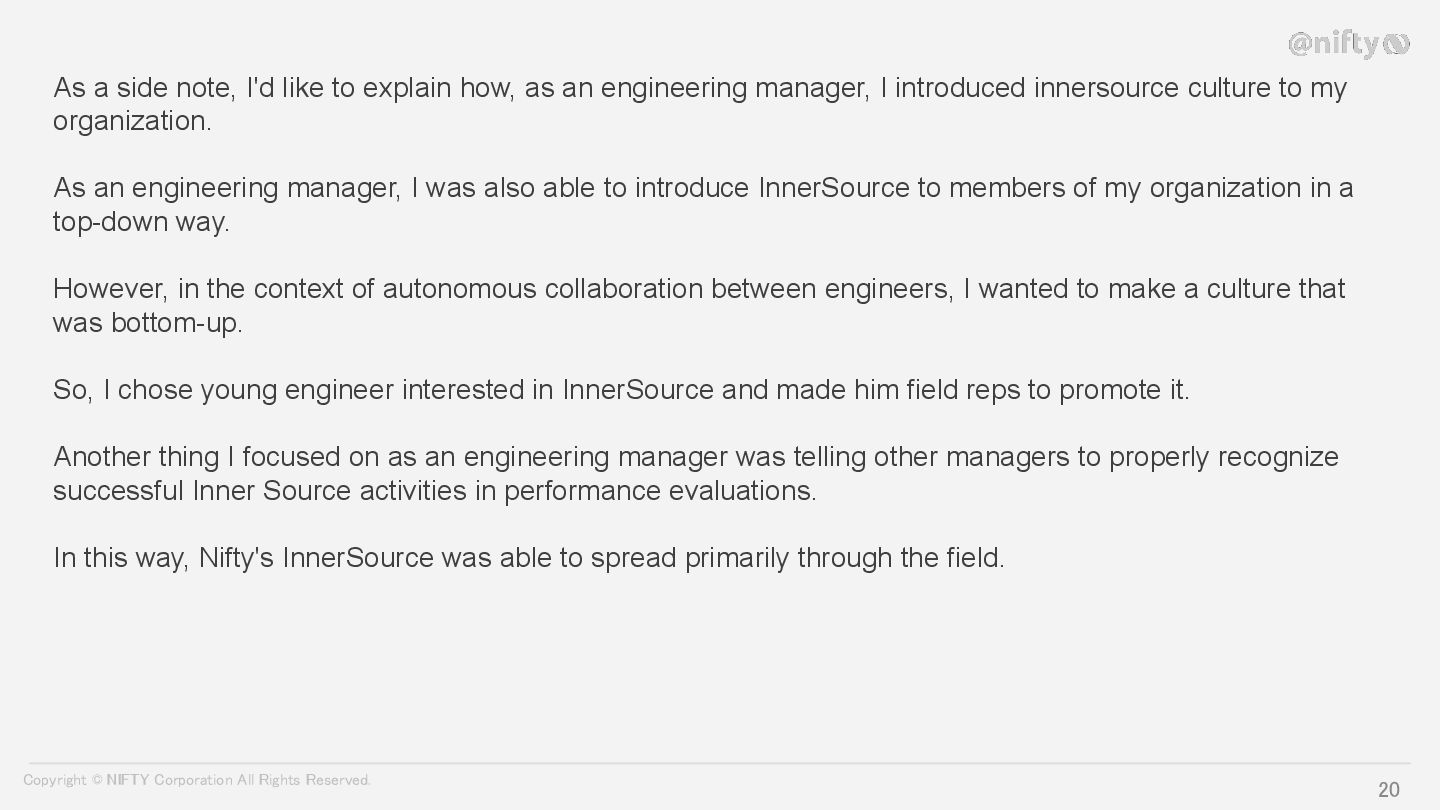Image resolution: width=1440 pixels, height=810 pixels.
Task: Click the paragraph starting "Another thing I focused on"
Action: pos(695,457)
